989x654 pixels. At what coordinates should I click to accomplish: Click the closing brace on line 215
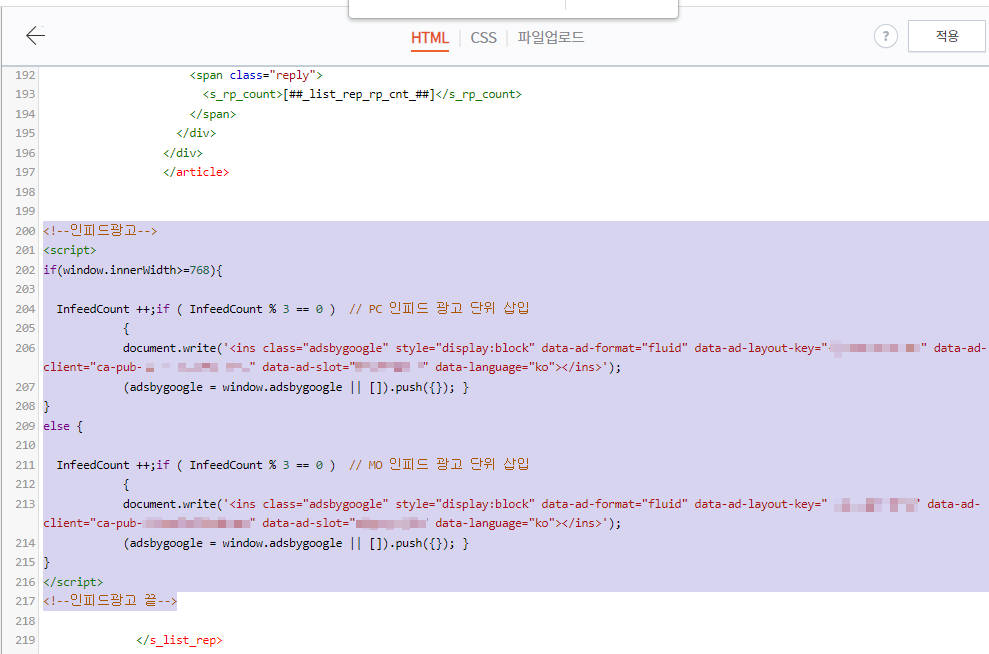(47, 562)
